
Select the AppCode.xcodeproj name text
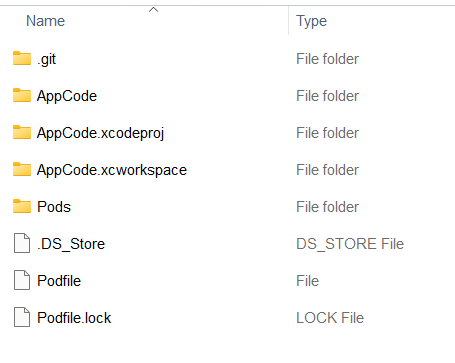(100, 133)
